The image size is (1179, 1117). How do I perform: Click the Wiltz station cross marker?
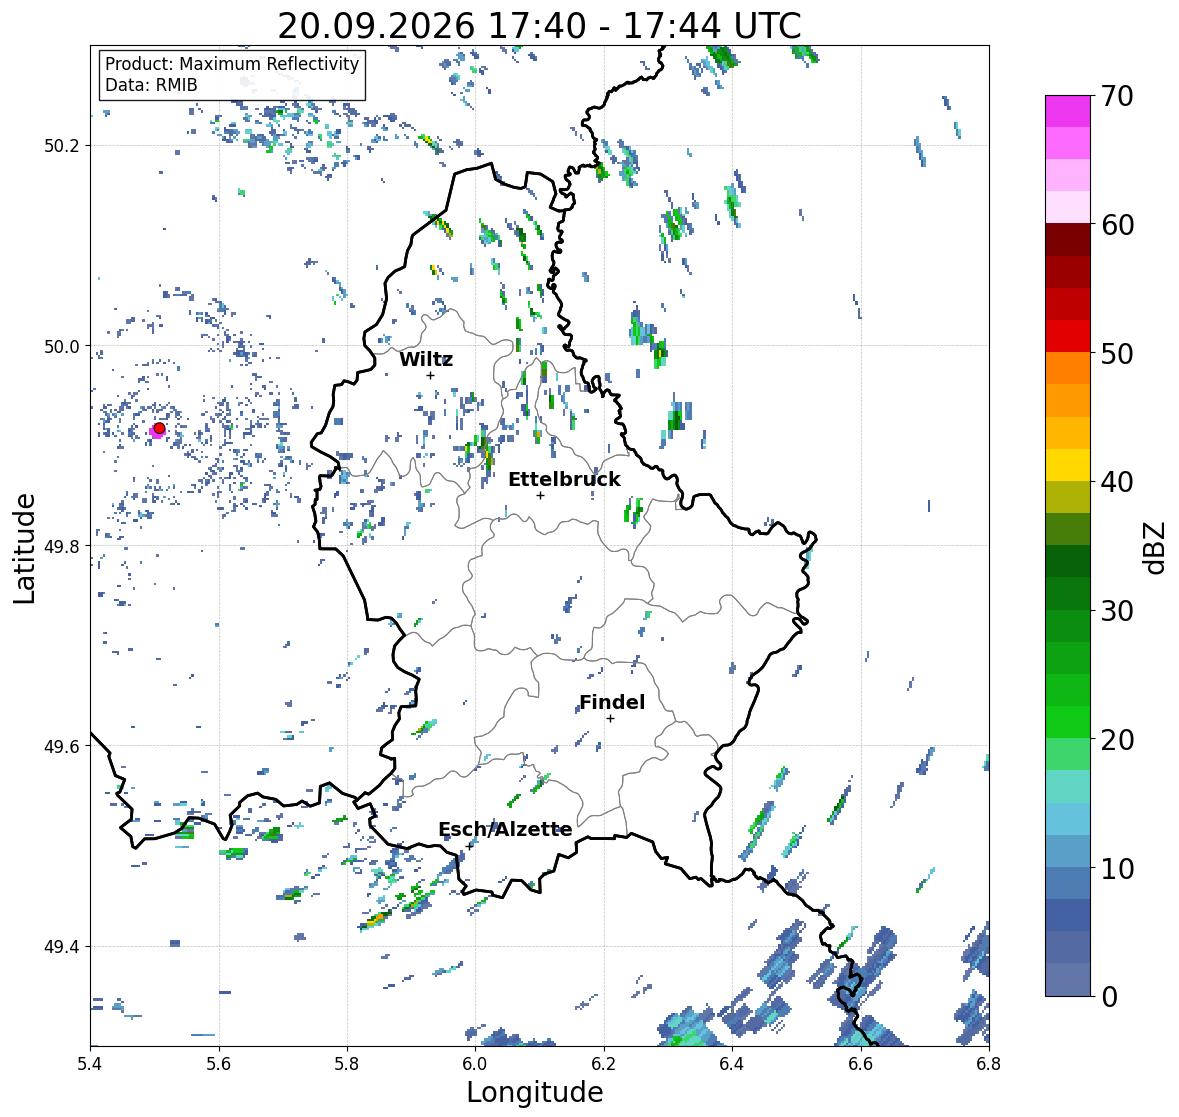(430, 375)
